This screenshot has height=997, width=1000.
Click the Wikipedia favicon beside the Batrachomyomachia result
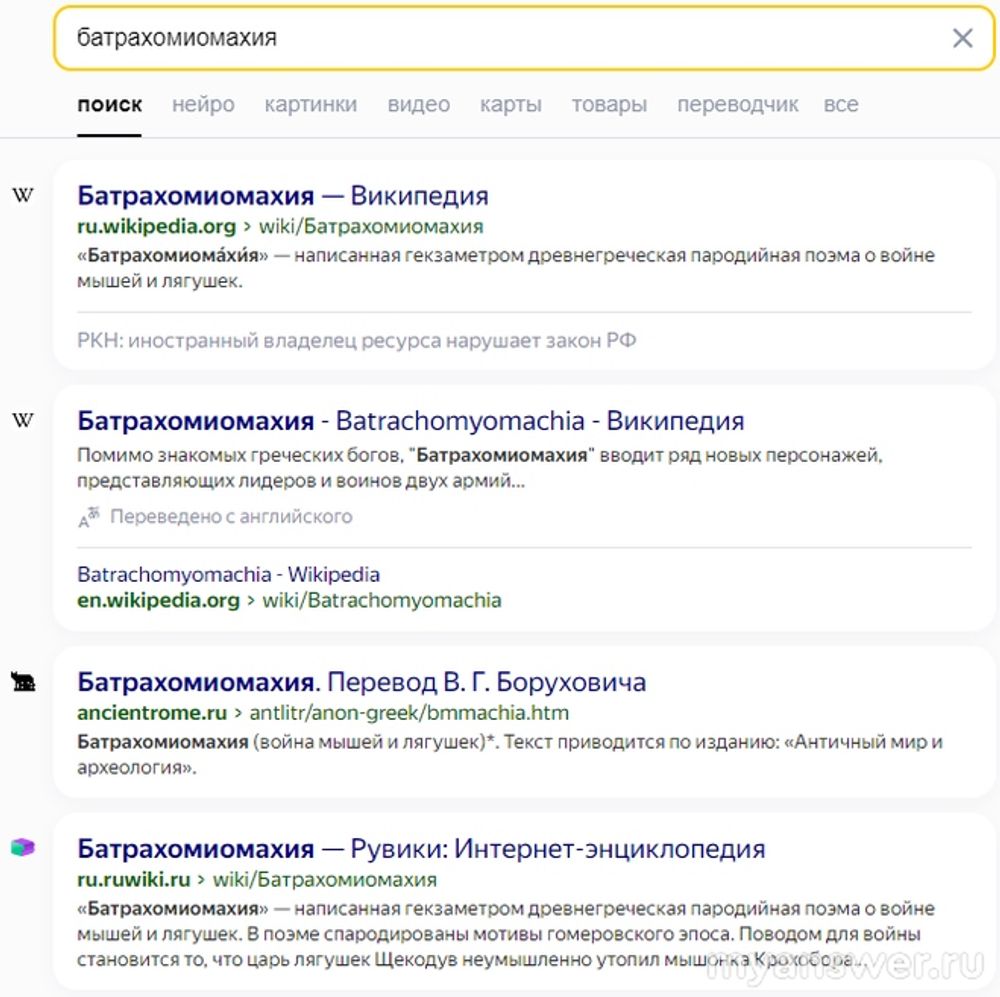tap(22, 420)
